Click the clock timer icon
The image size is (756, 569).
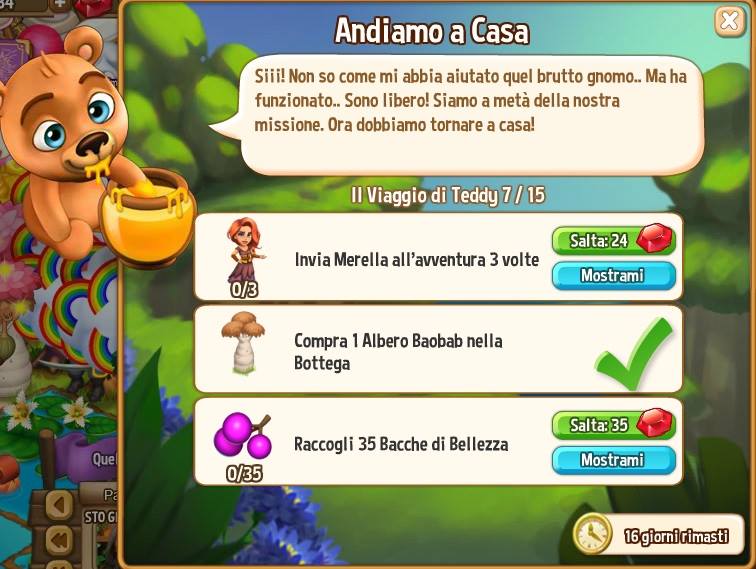(592, 534)
